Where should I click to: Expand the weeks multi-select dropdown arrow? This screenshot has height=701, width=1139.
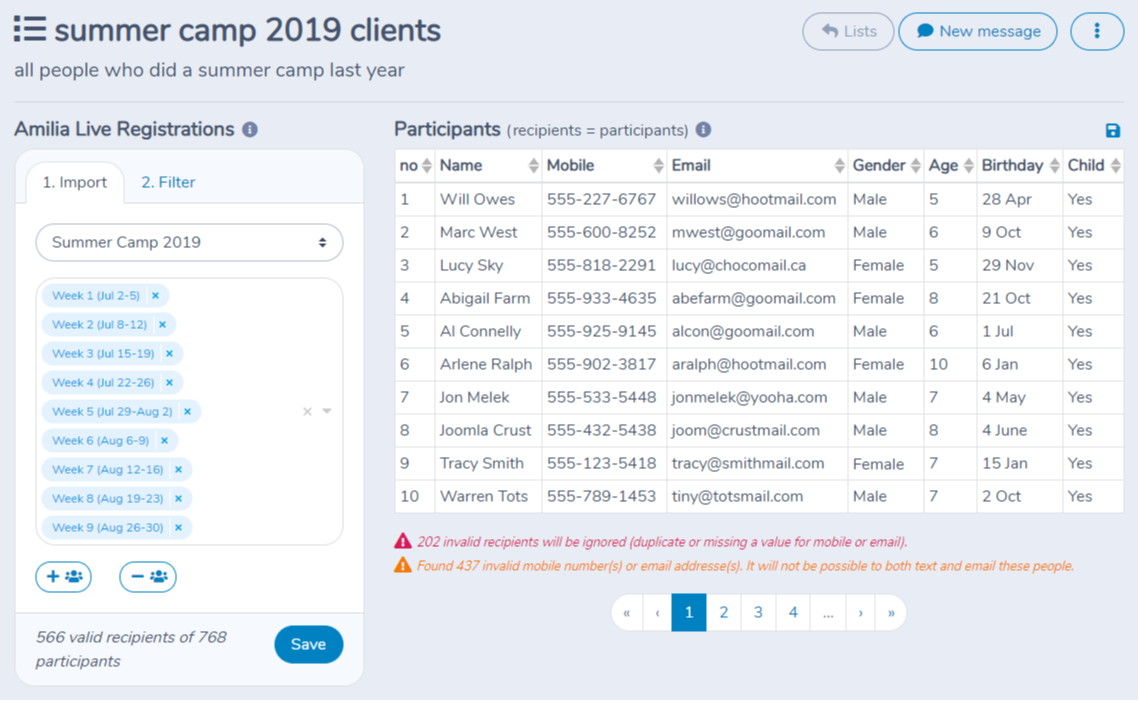(x=328, y=411)
